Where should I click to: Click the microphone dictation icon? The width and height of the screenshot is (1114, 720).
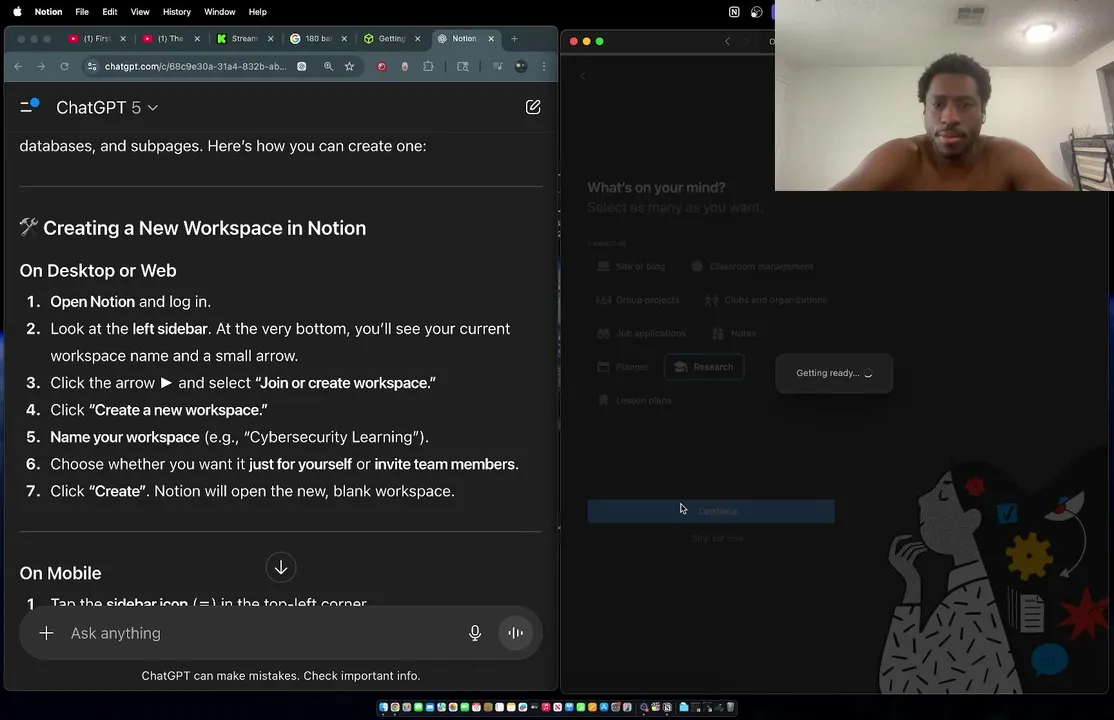pos(475,633)
